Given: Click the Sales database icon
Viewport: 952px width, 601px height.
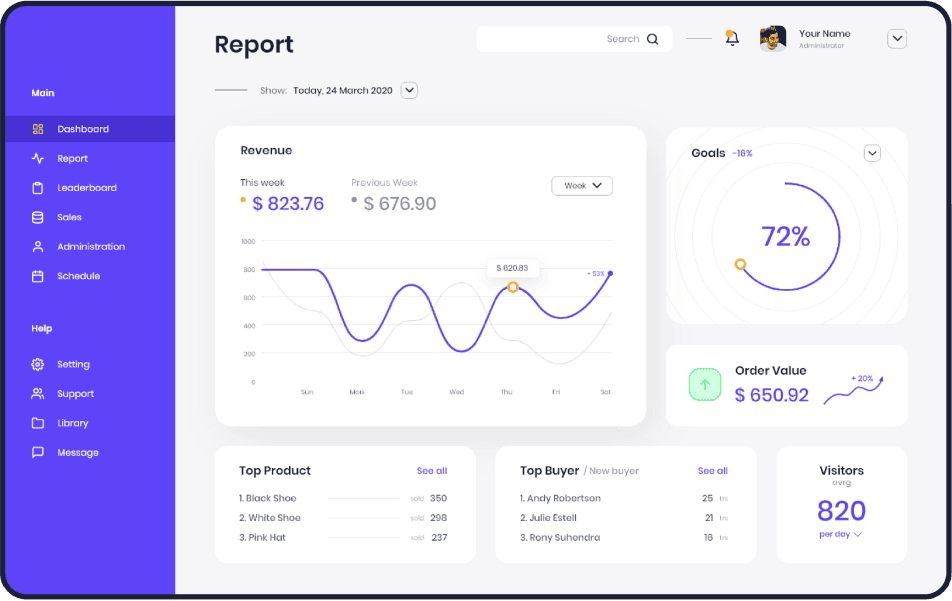Looking at the screenshot, I should (38, 217).
